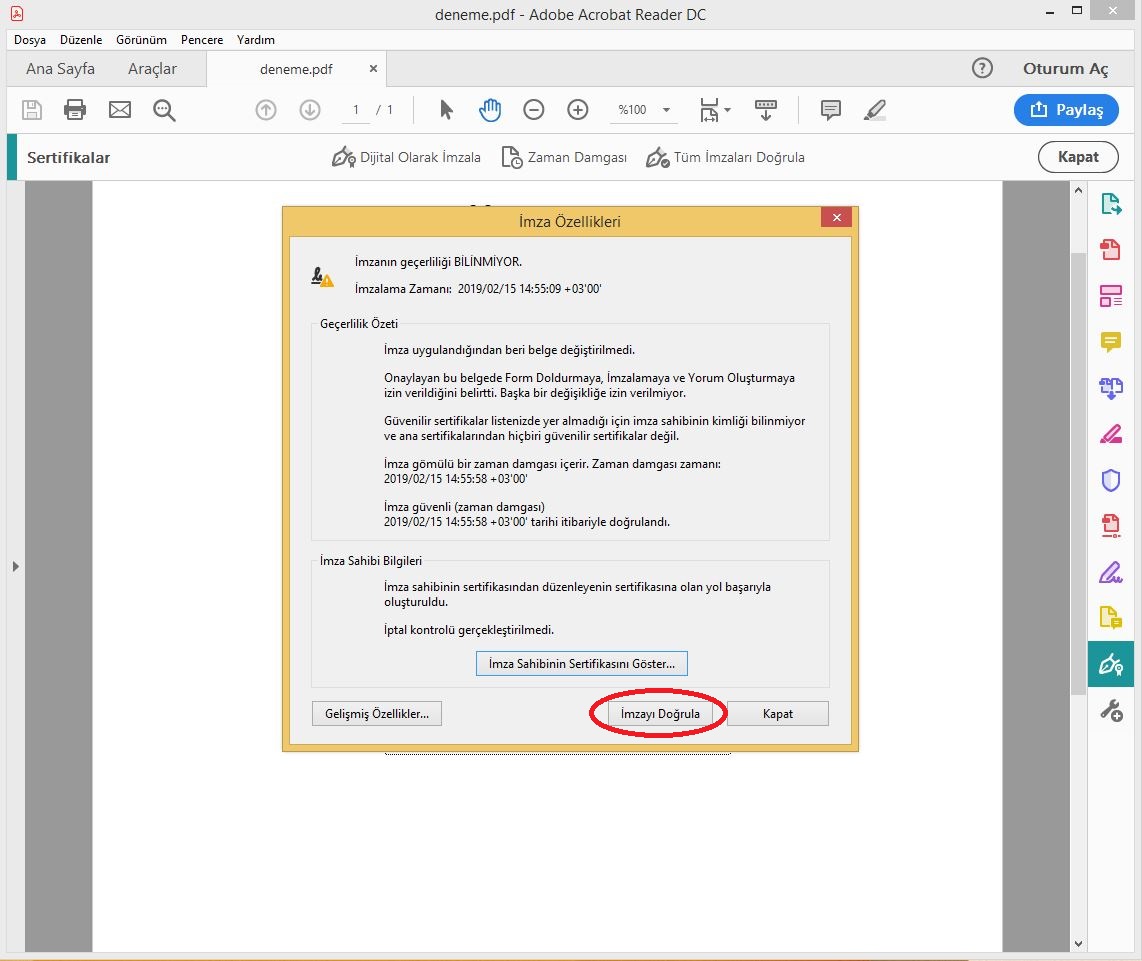
Task: Open the shield Protect tool in sidebar
Action: pyautogui.click(x=1111, y=480)
